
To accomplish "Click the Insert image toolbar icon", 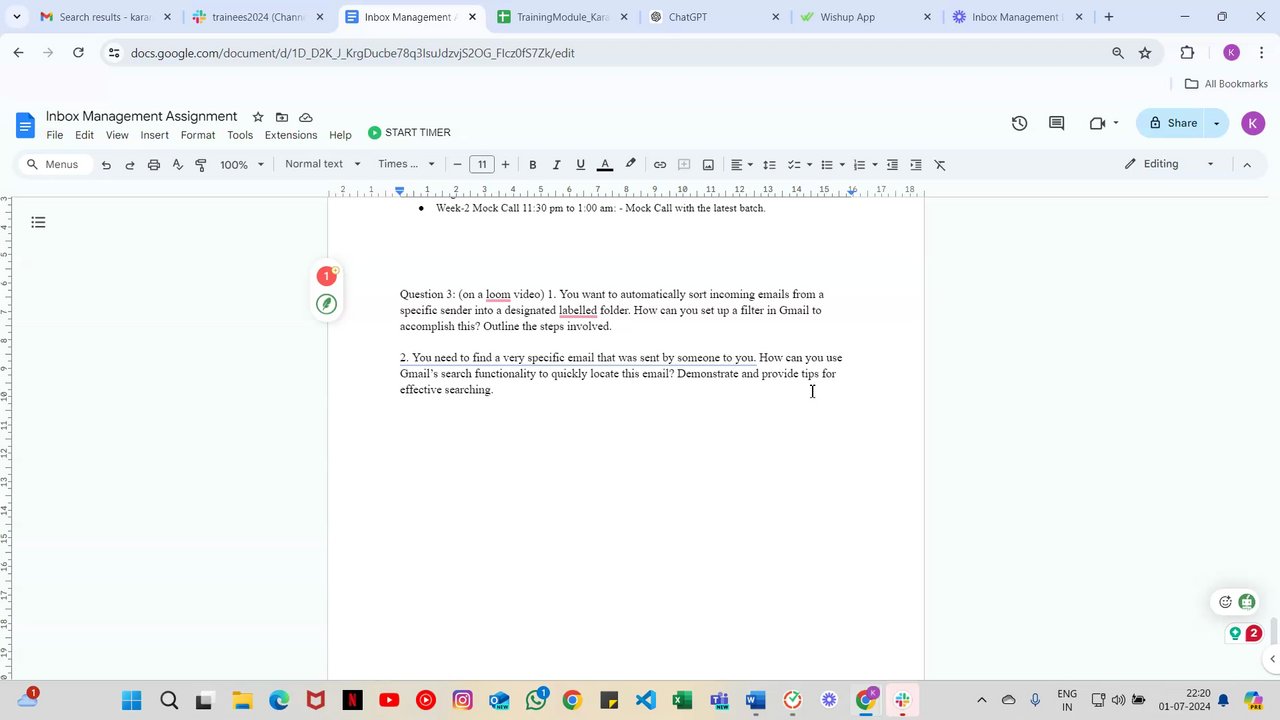I will [x=708, y=165].
